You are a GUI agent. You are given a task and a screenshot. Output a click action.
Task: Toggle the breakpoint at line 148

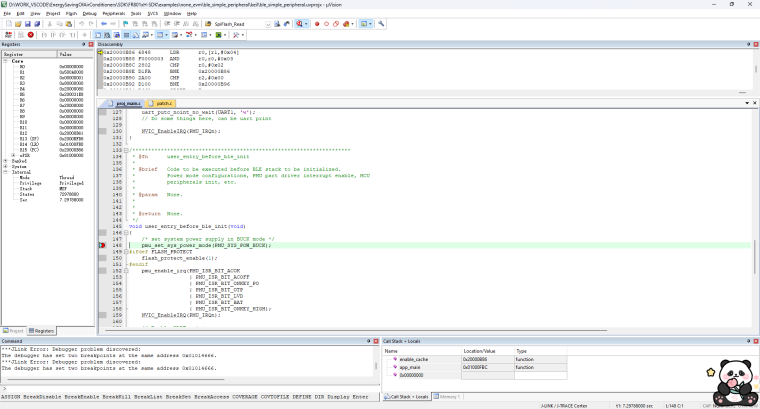[x=102, y=245]
